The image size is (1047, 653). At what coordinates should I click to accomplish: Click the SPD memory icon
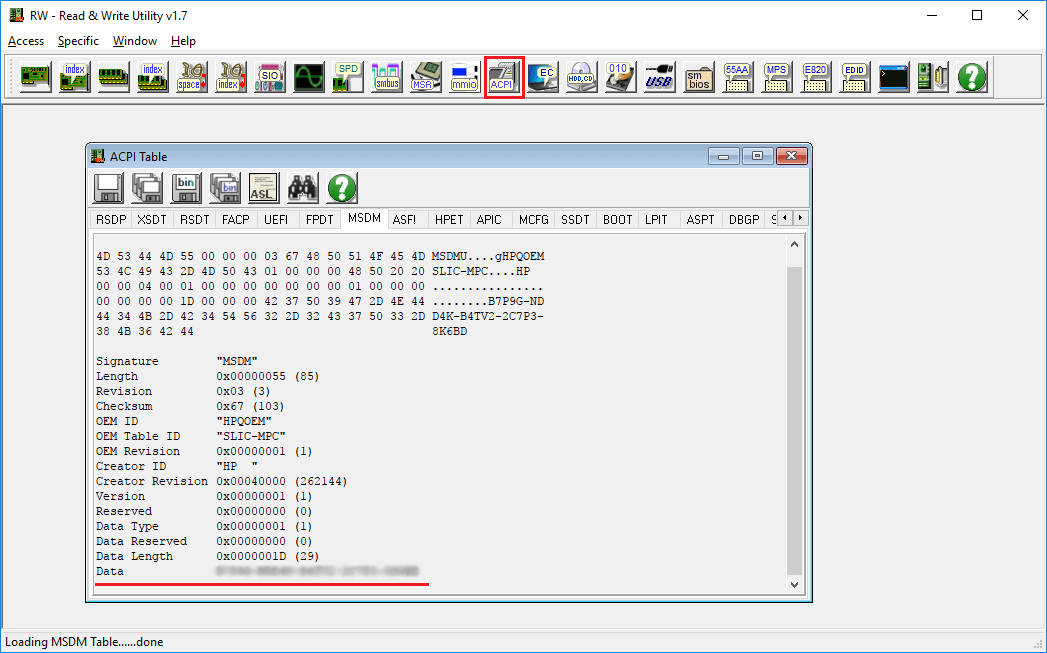tap(347, 77)
